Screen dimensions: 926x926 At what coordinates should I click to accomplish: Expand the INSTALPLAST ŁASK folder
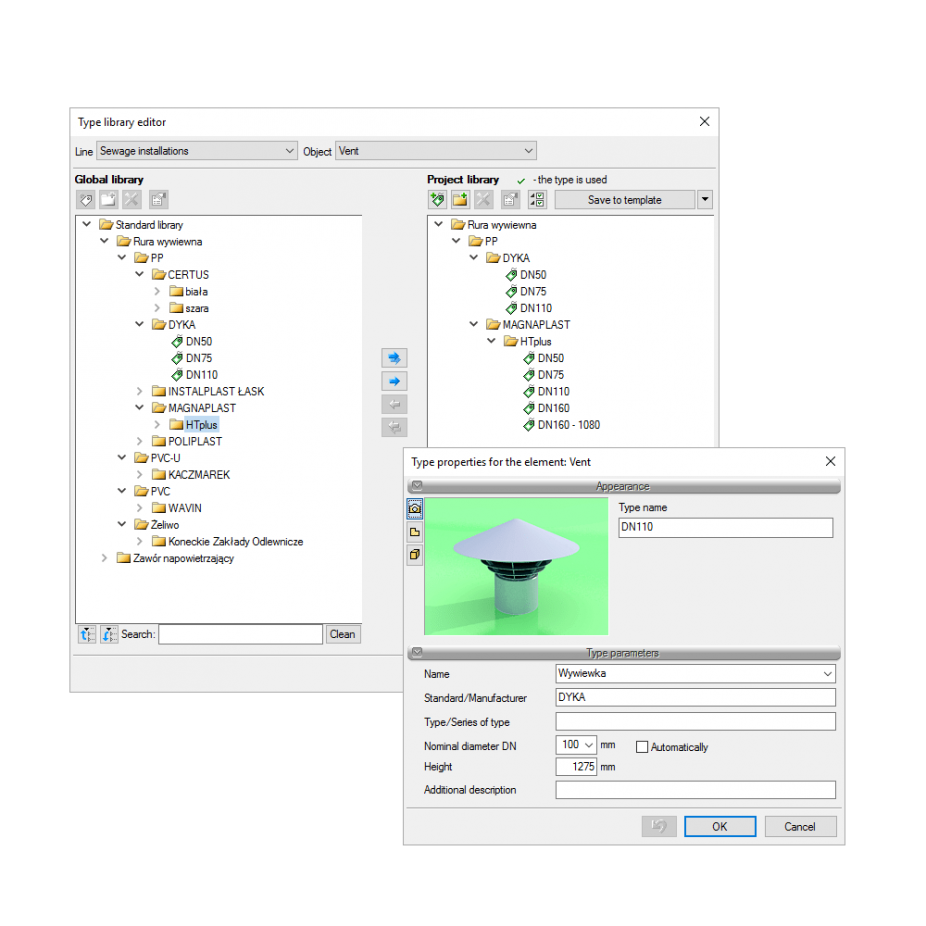coord(139,392)
